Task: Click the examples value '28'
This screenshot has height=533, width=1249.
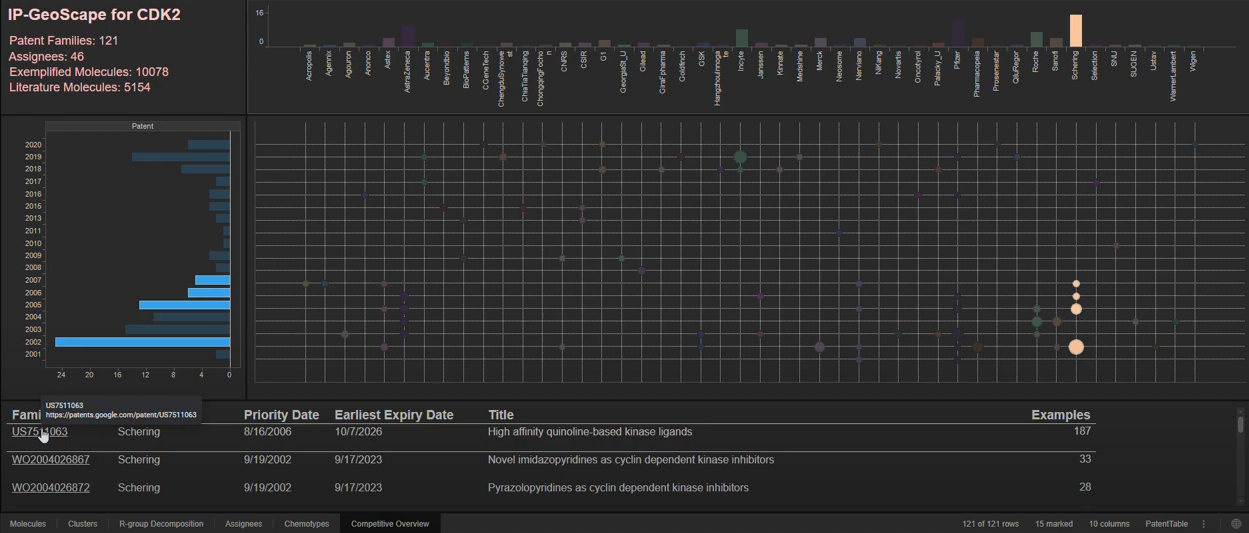Action: point(1085,488)
